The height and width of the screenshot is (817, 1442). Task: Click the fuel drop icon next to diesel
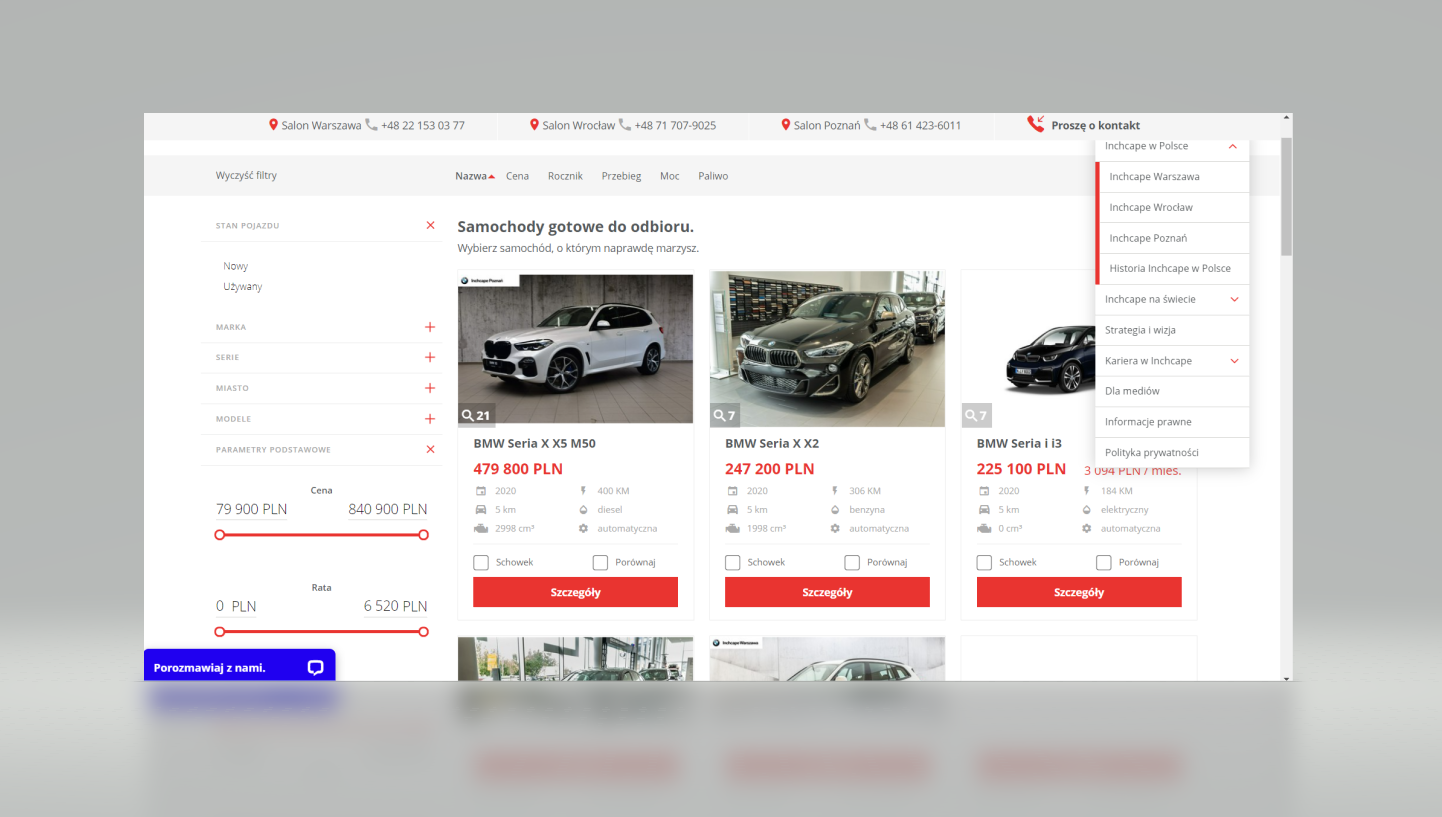[x=583, y=510]
